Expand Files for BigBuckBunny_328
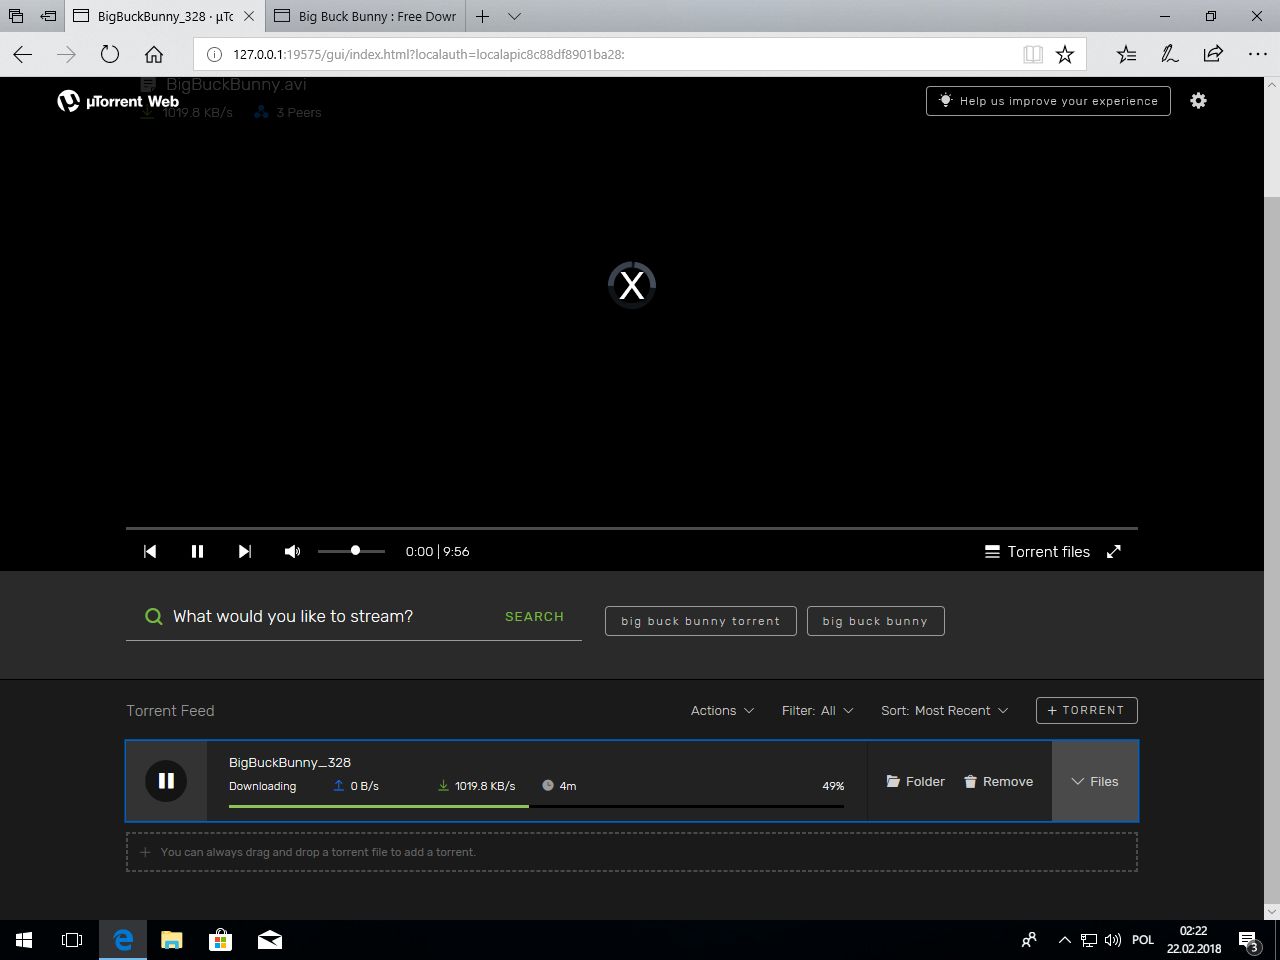 (x=1095, y=782)
